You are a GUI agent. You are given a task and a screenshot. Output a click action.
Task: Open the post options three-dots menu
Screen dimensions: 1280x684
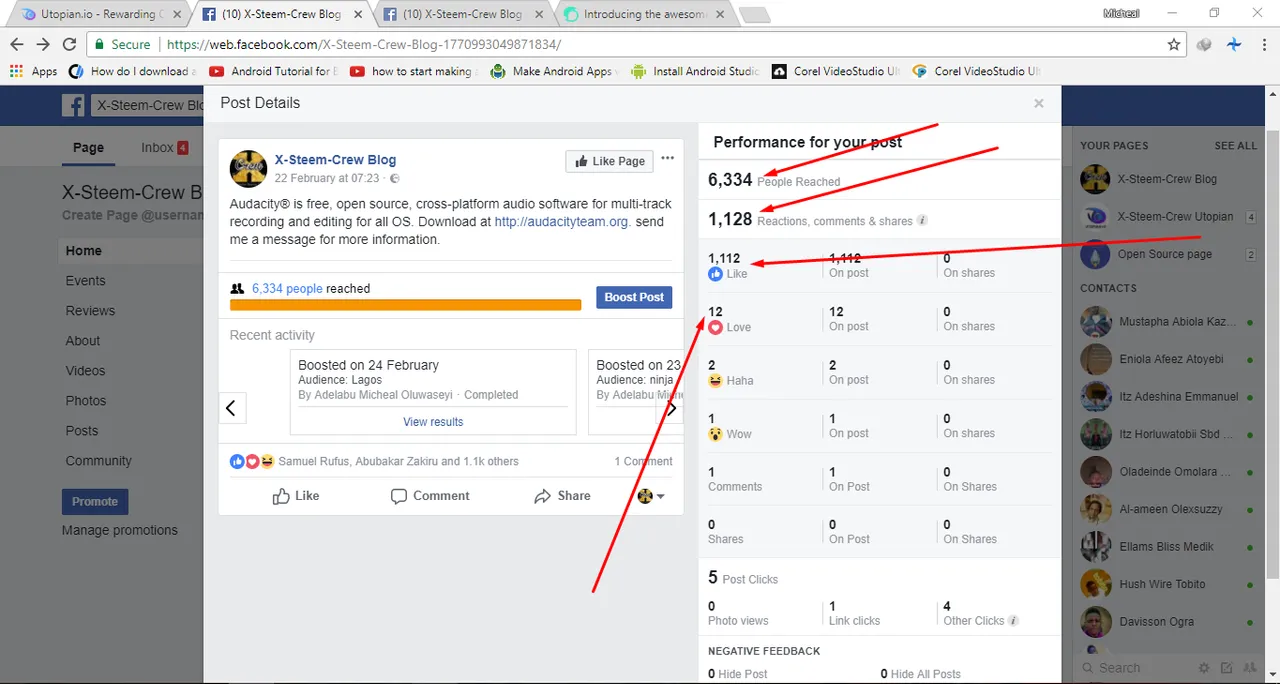[668, 158]
